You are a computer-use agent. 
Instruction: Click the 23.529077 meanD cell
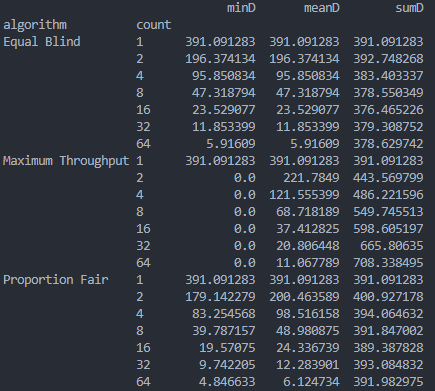tap(308, 110)
